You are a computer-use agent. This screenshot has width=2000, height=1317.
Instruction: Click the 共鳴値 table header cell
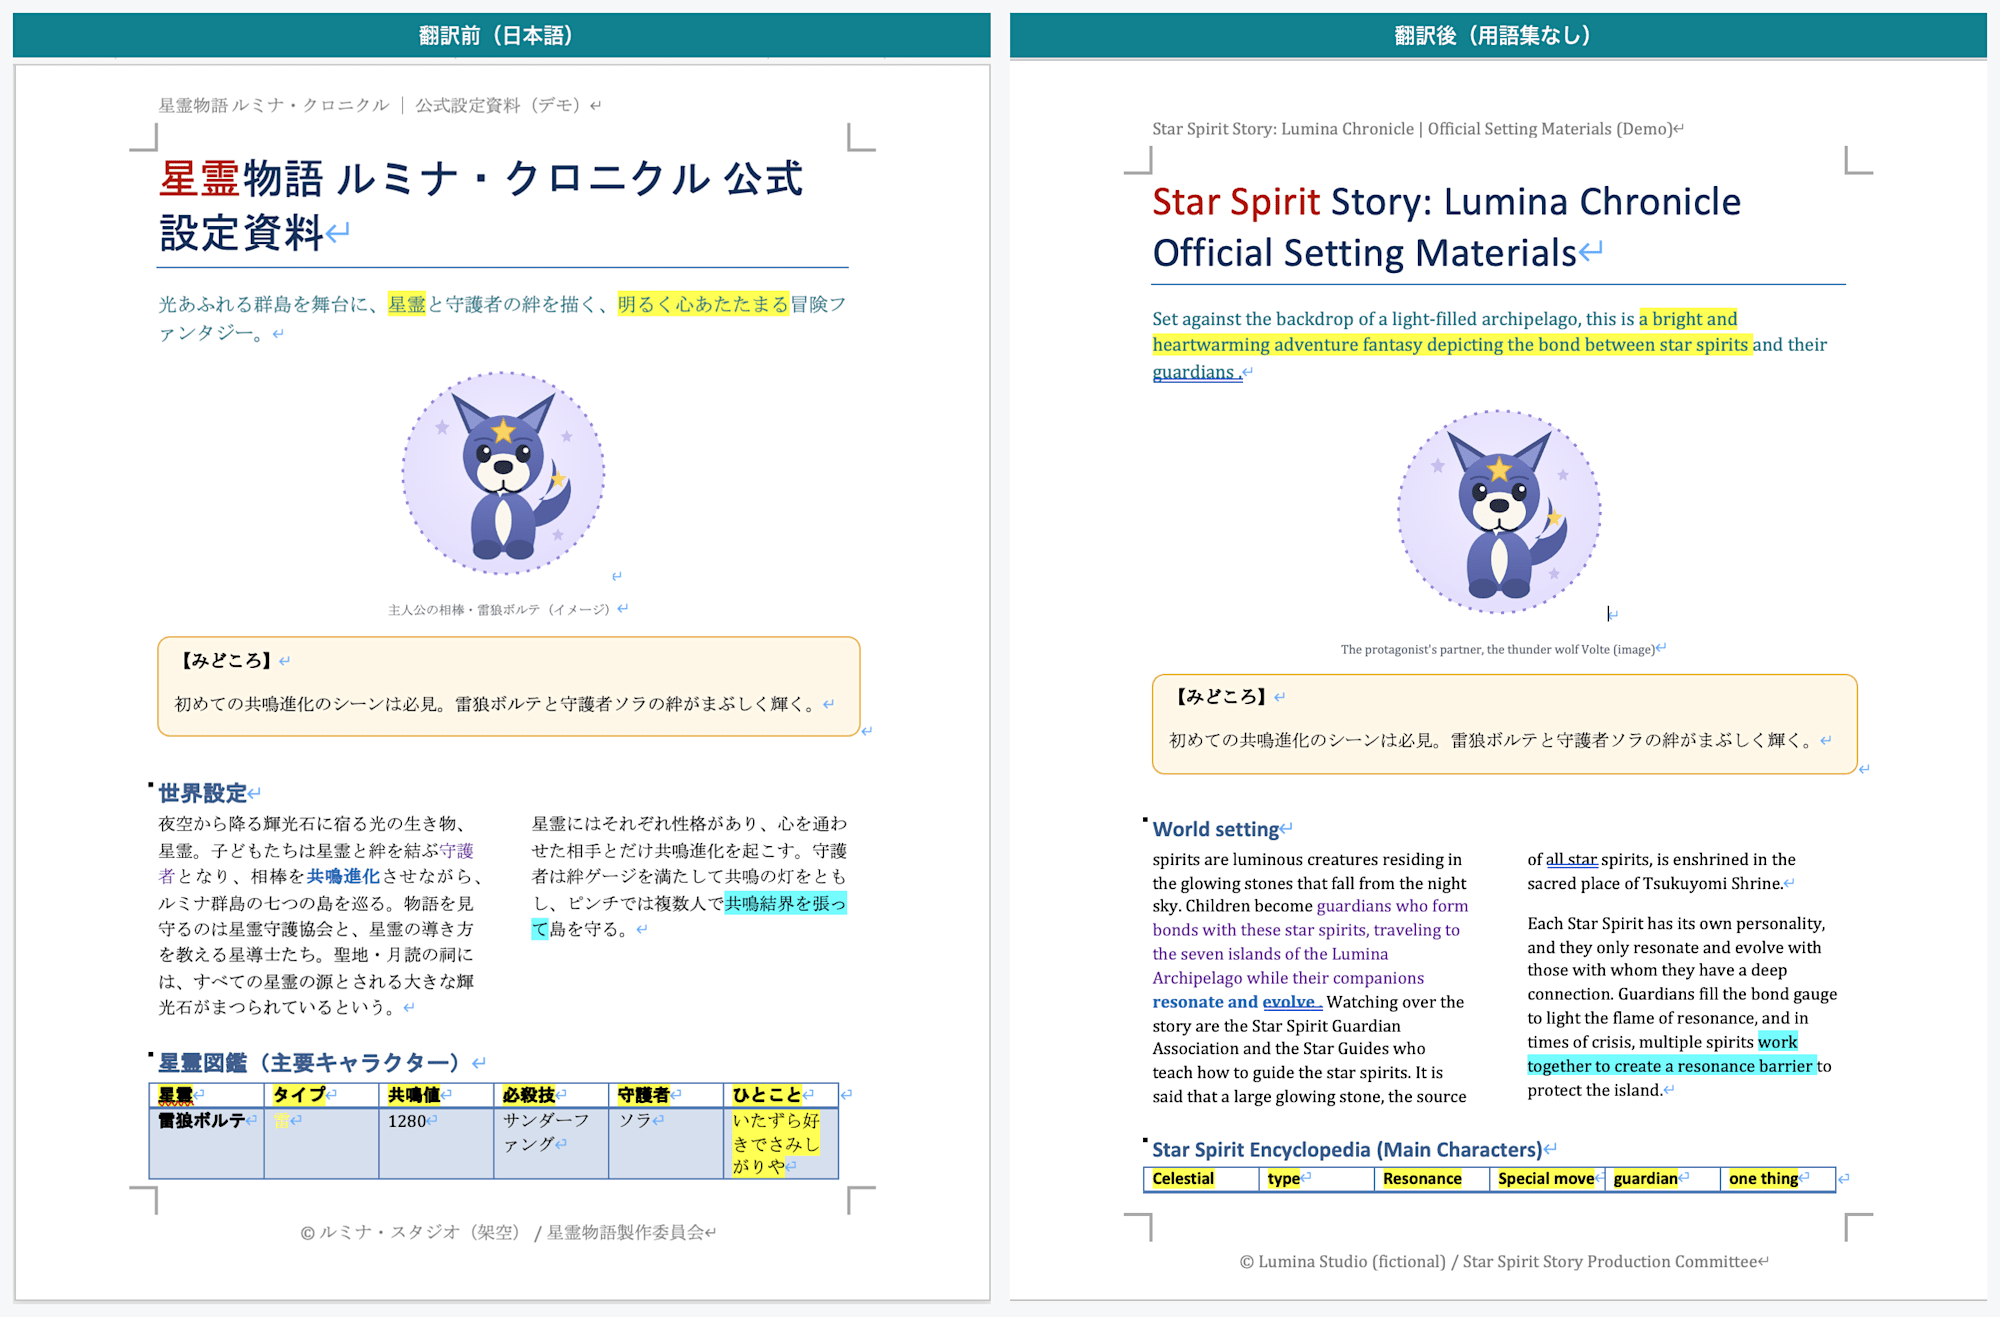coord(436,1095)
